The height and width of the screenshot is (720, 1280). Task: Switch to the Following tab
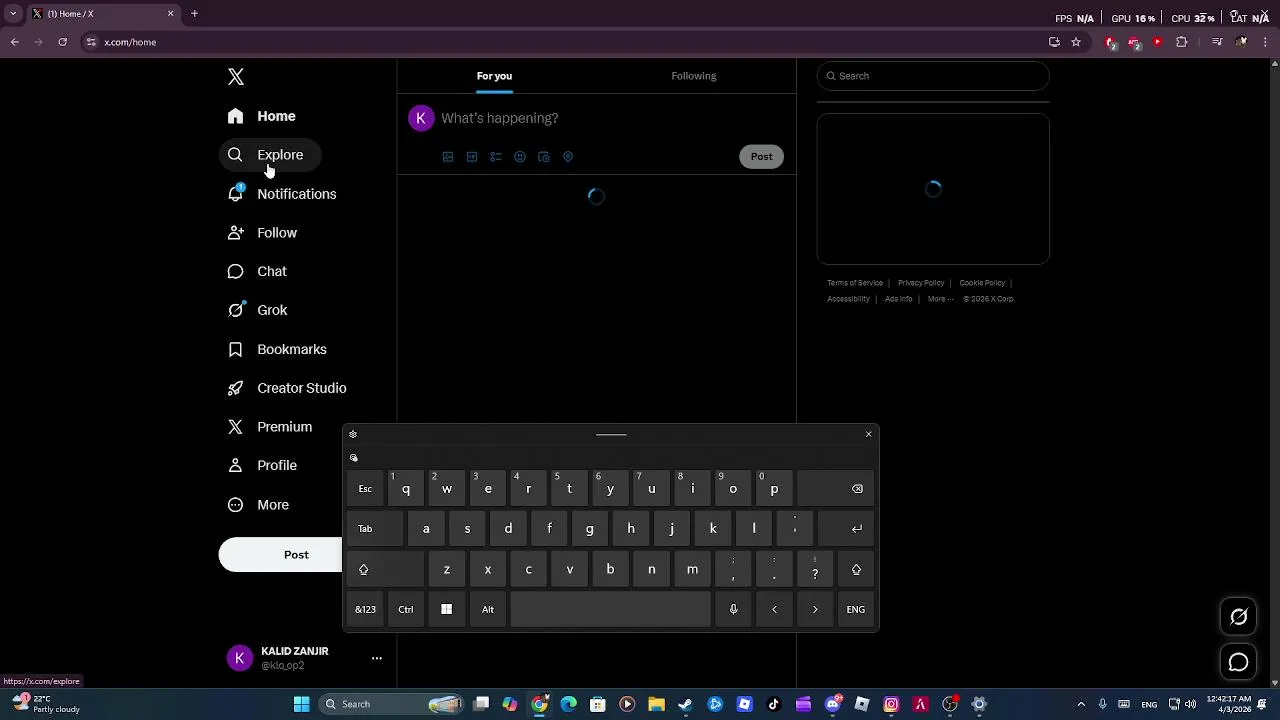pos(694,76)
